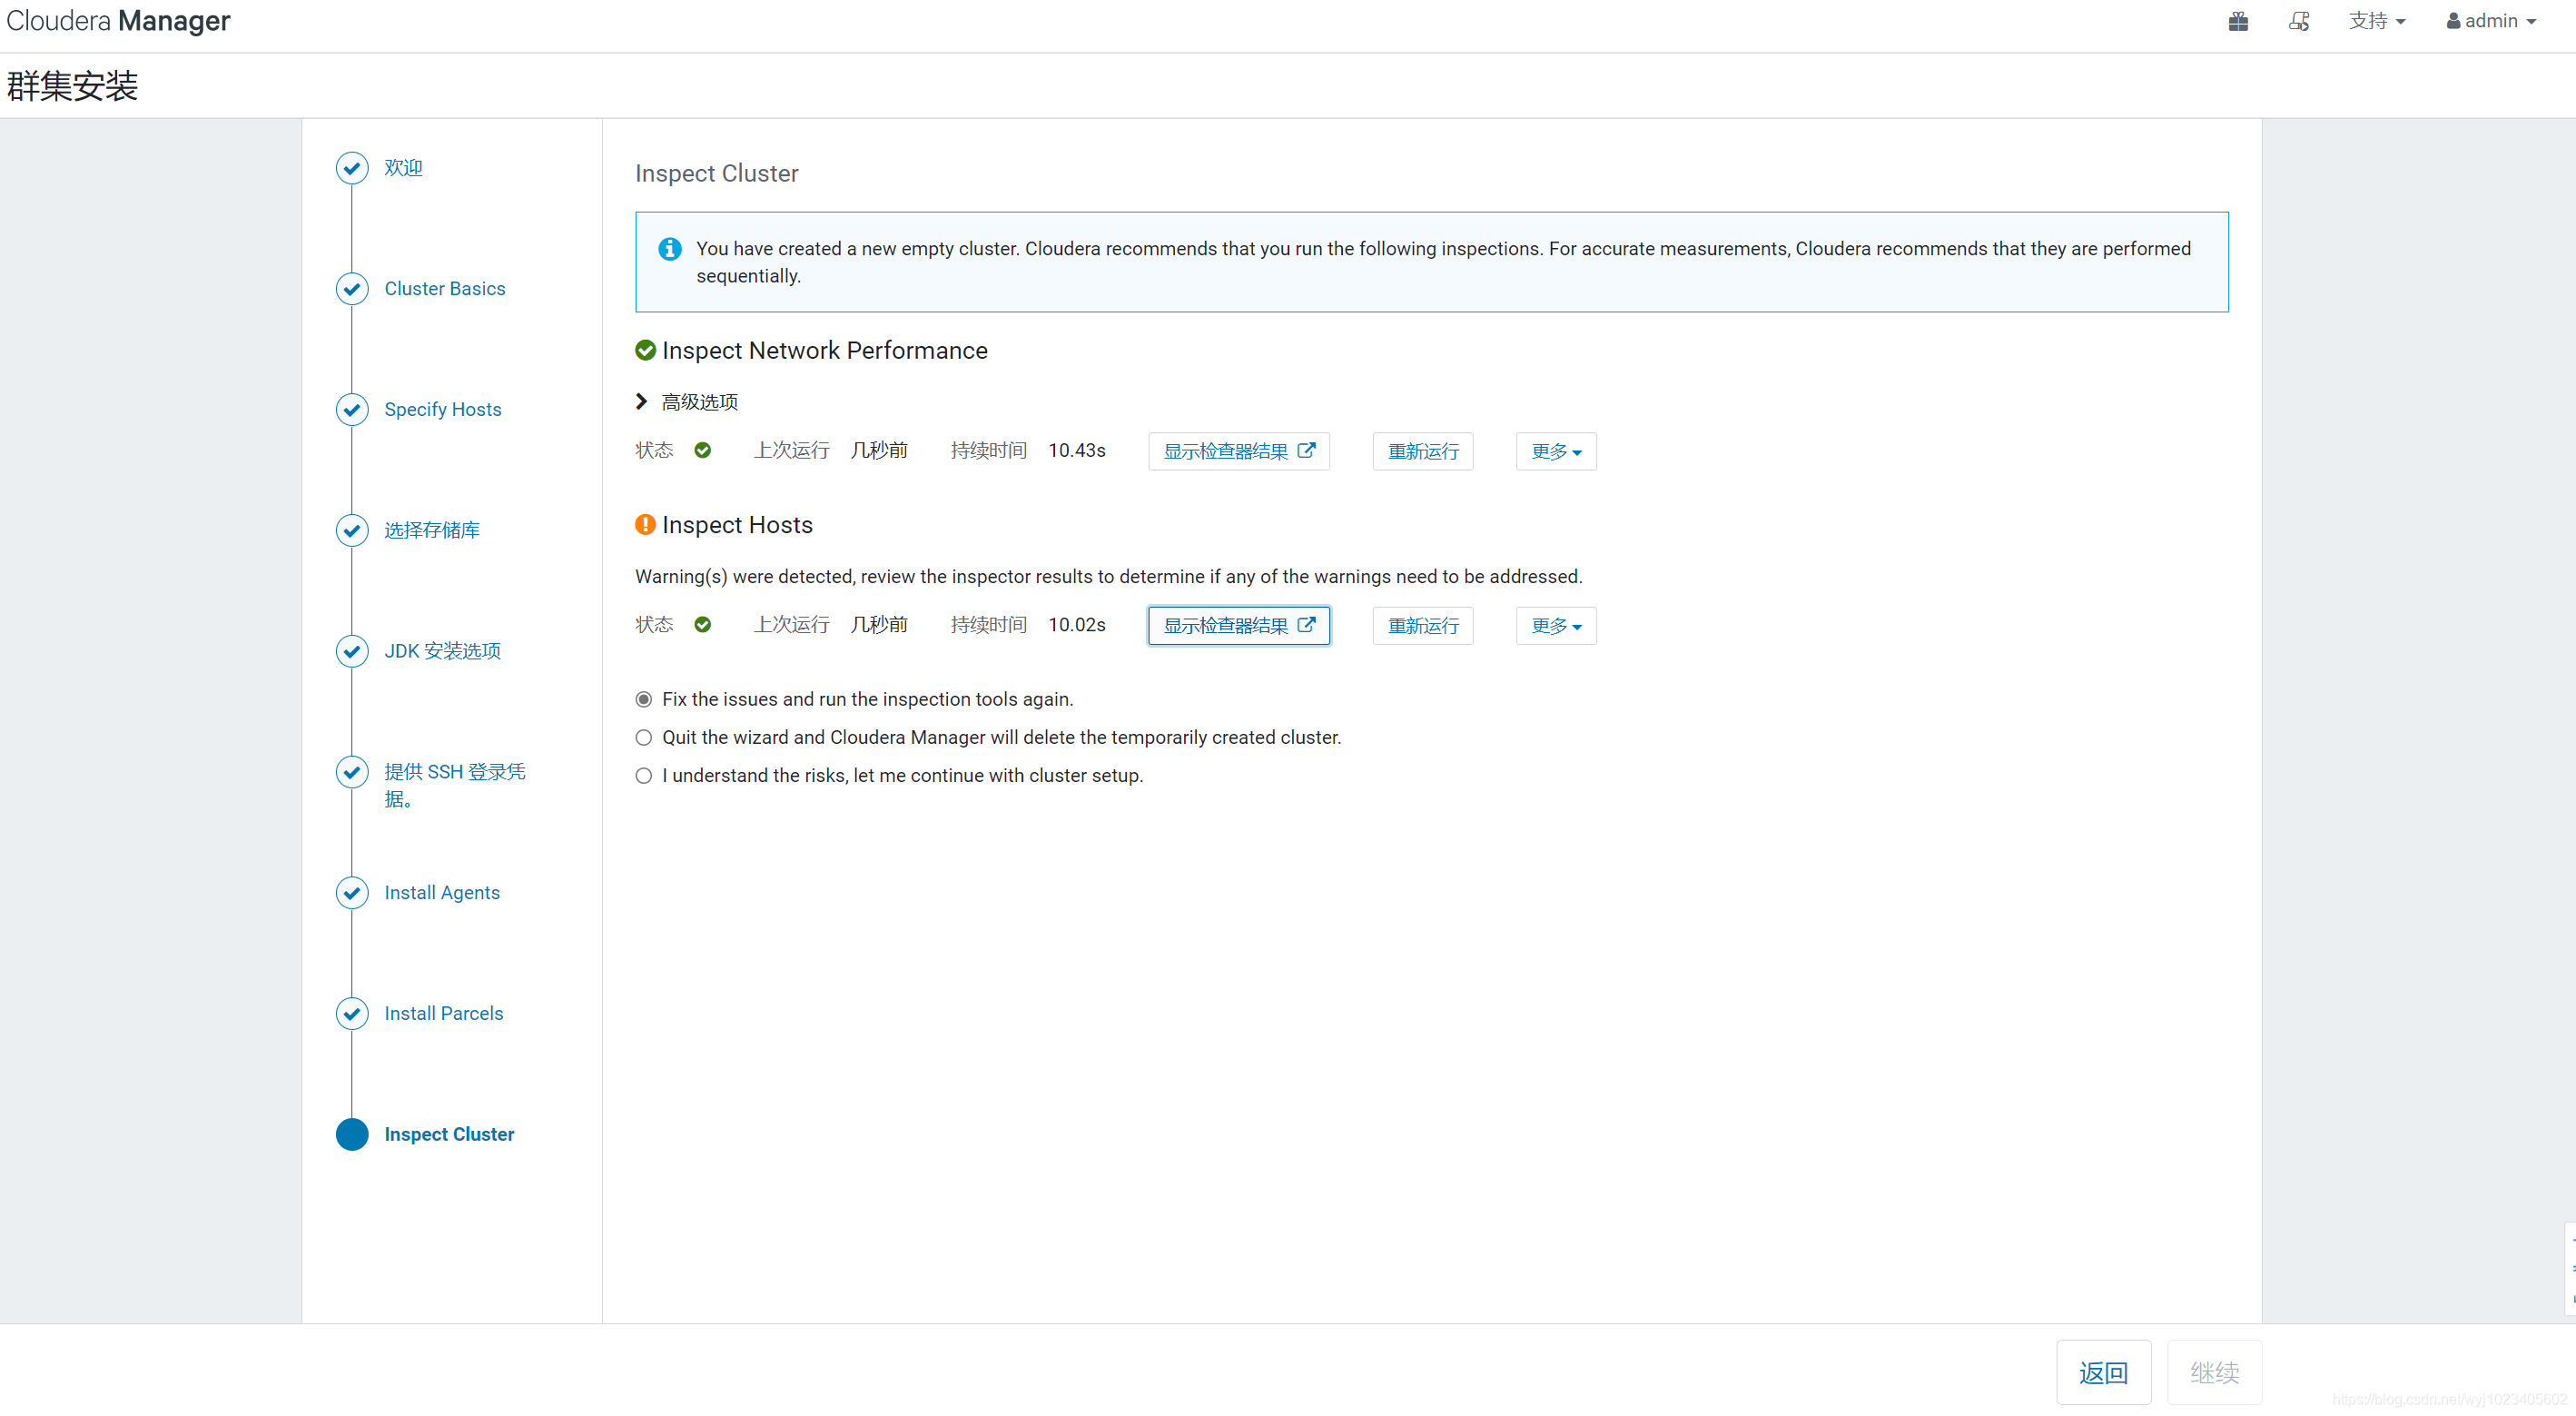Click the checkmark circle beside Install Parcels
Viewport: 2576px width, 1416px height.
pyautogui.click(x=352, y=1013)
